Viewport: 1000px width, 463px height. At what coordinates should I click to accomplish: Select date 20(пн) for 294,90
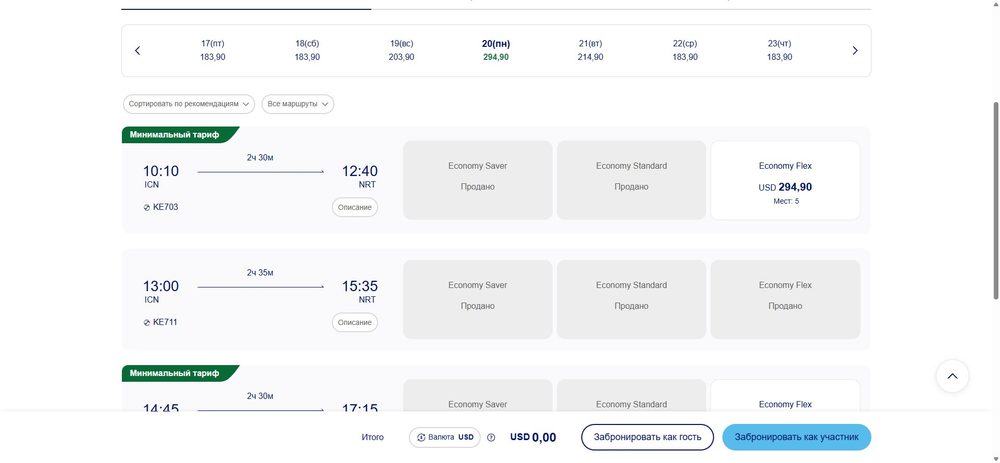pyautogui.click(x=496, y=50)
